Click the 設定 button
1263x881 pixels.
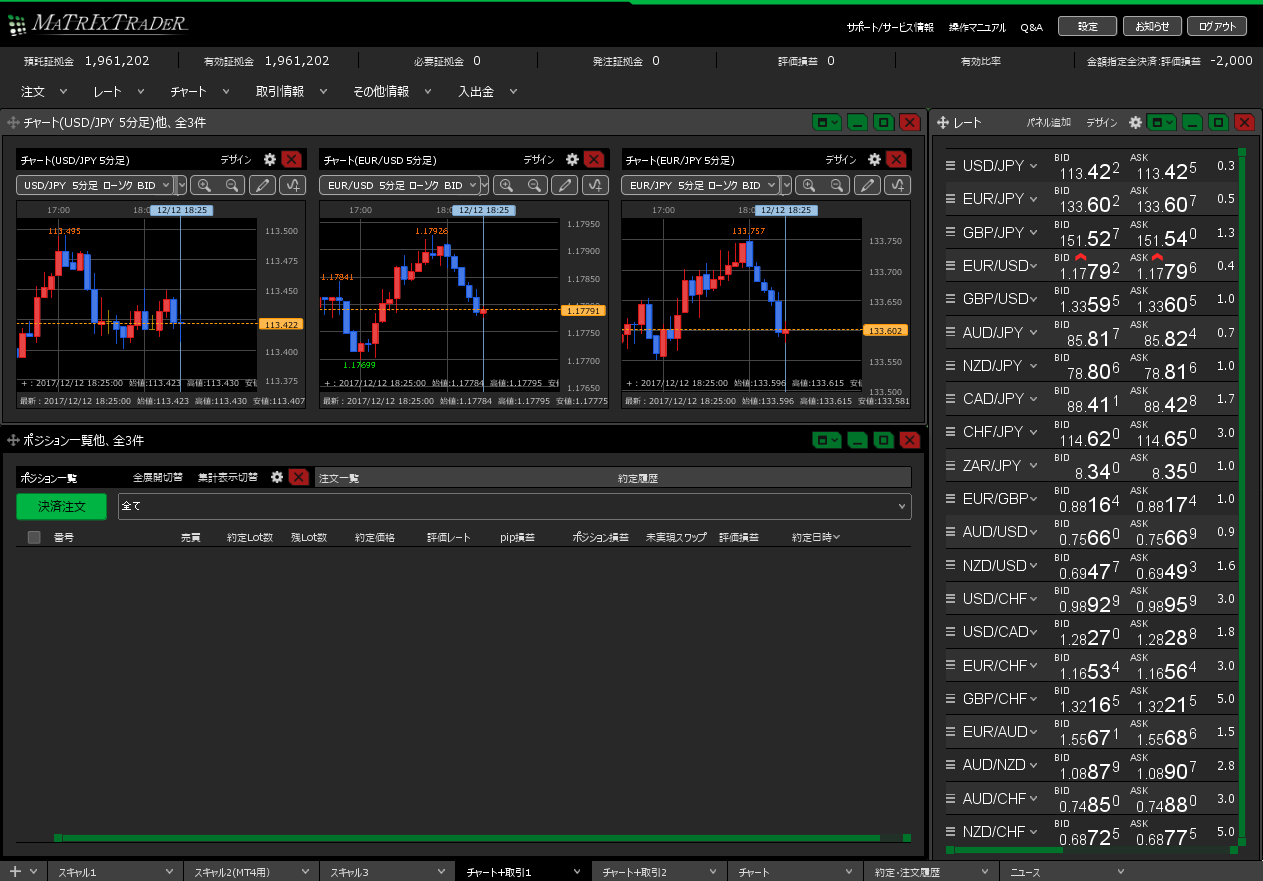(1088, 27)
